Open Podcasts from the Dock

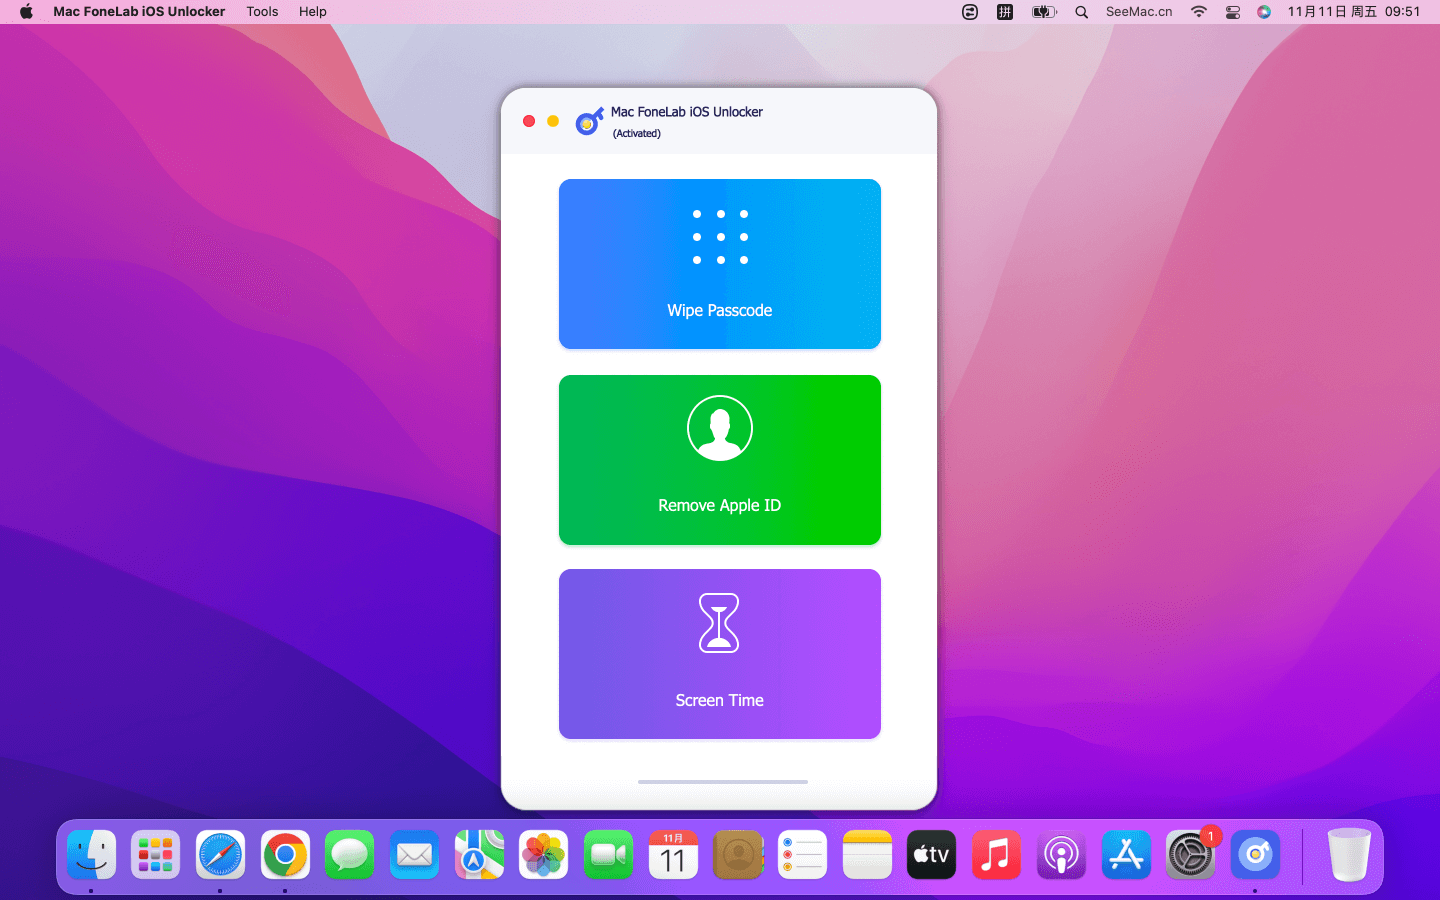pos(1061,855)
